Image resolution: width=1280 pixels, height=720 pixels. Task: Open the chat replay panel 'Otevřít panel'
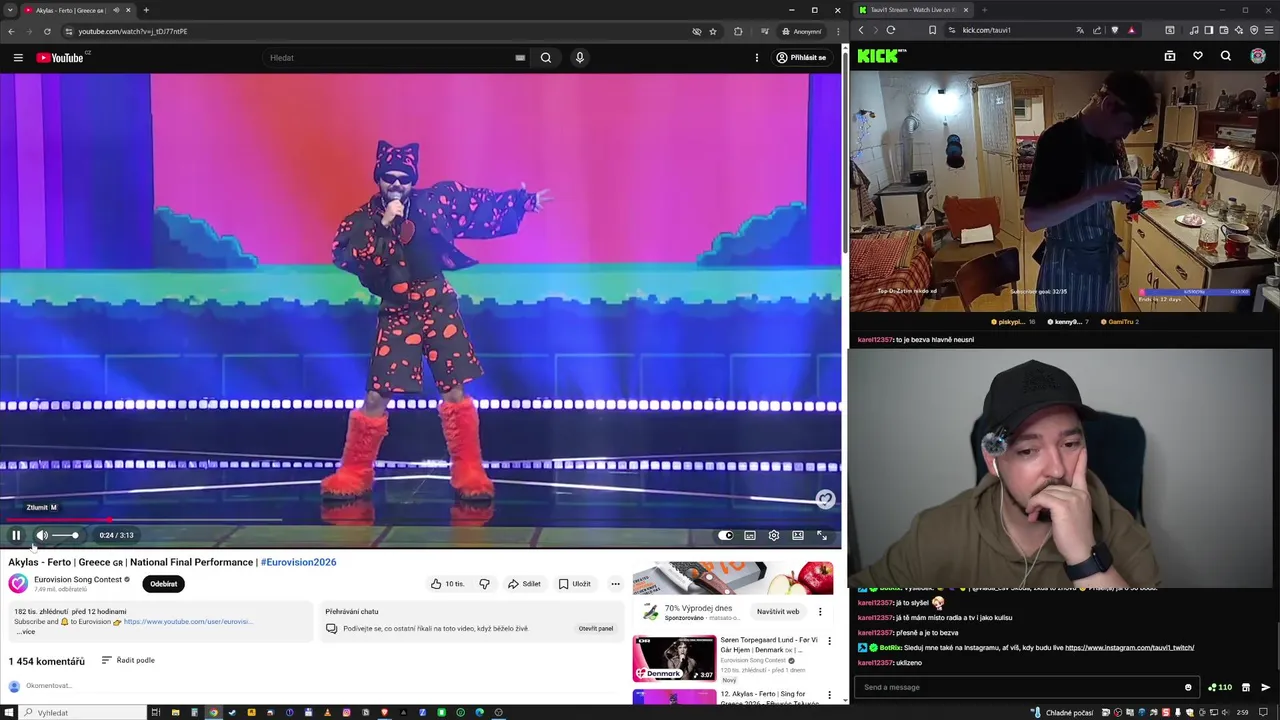pos(596,629)
